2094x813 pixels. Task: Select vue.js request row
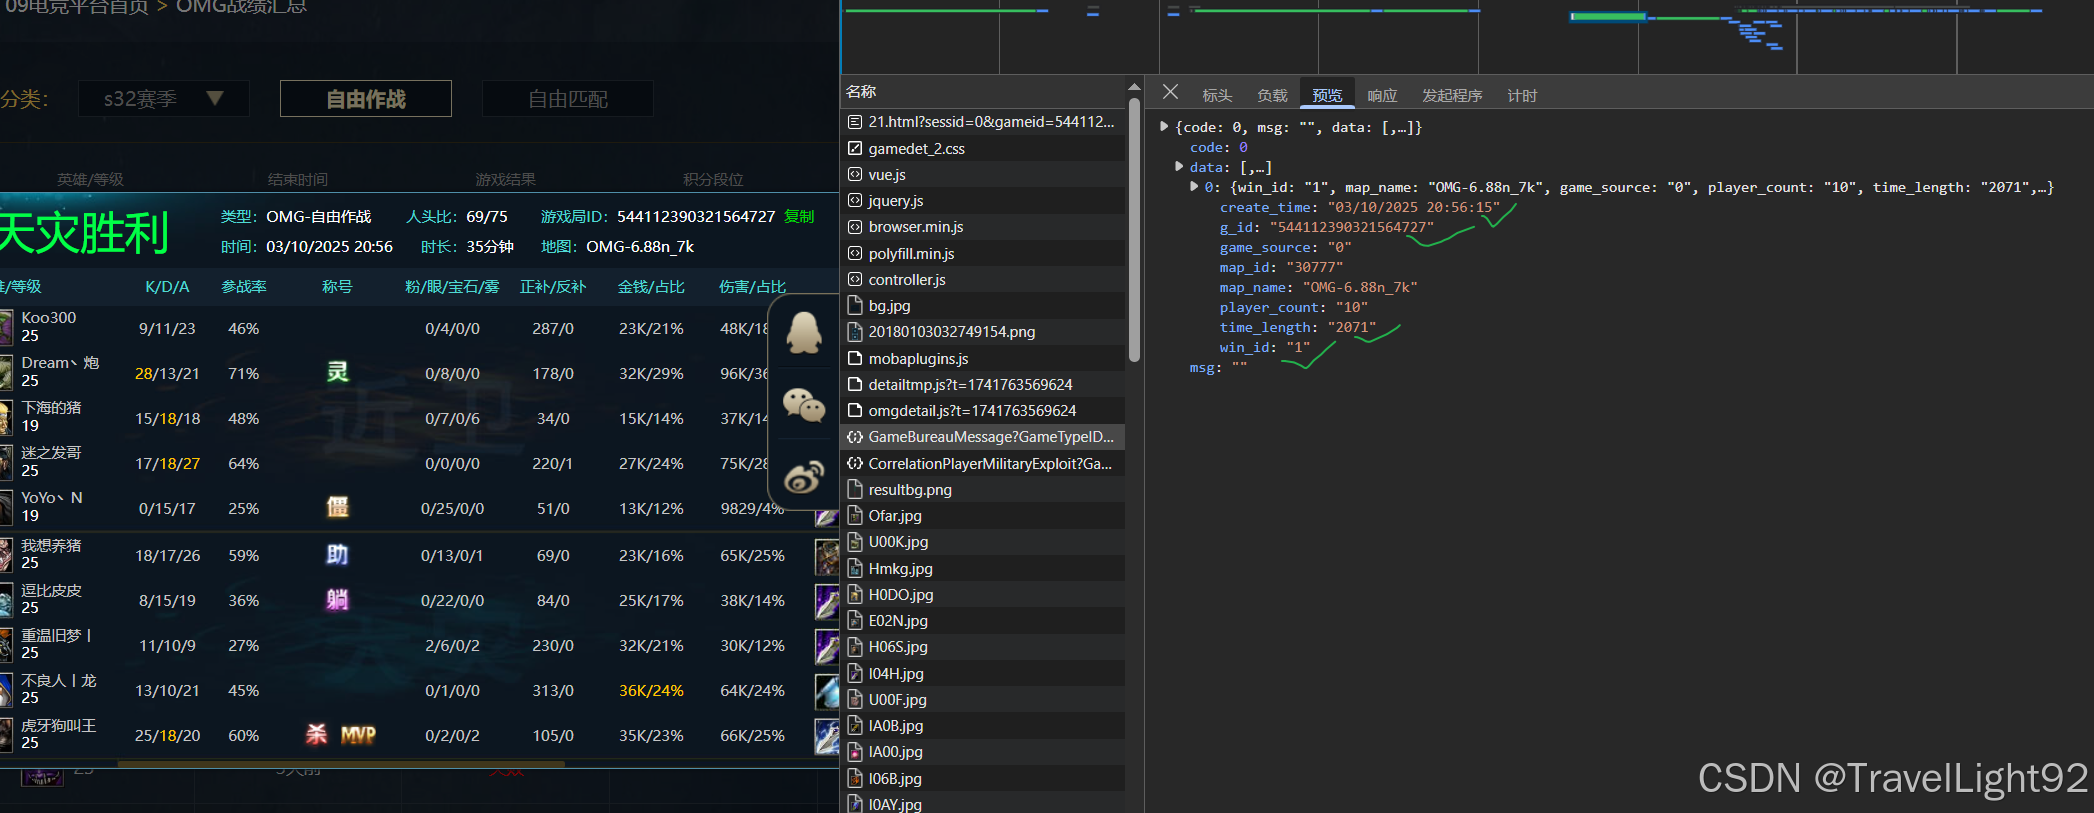(984, 174)
